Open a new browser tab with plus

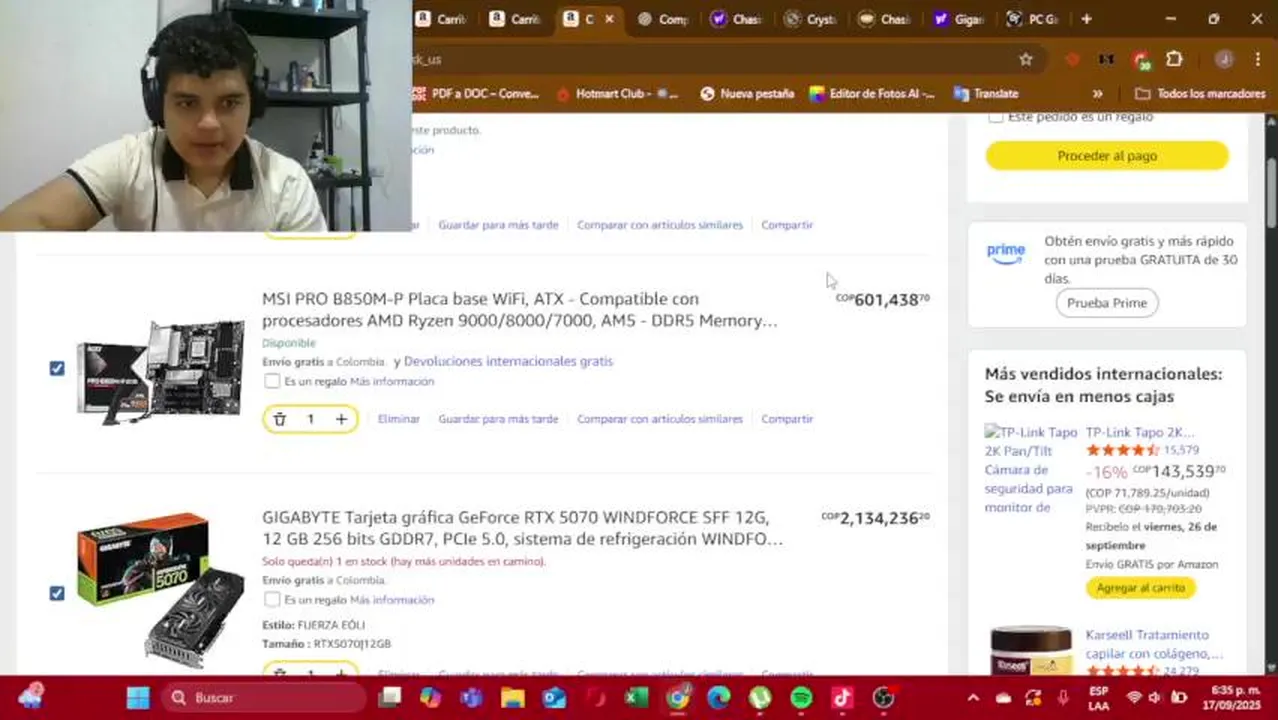(1087, 19)
